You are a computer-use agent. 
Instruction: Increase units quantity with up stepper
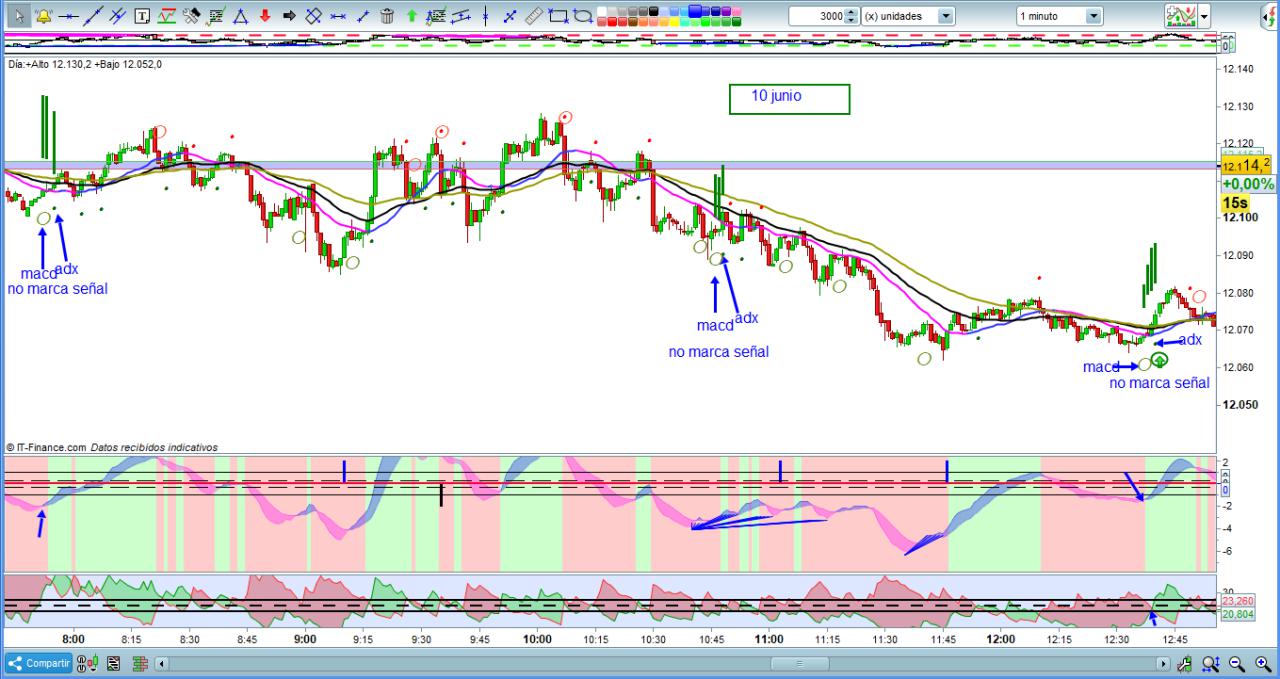click(x=852, y=12)
